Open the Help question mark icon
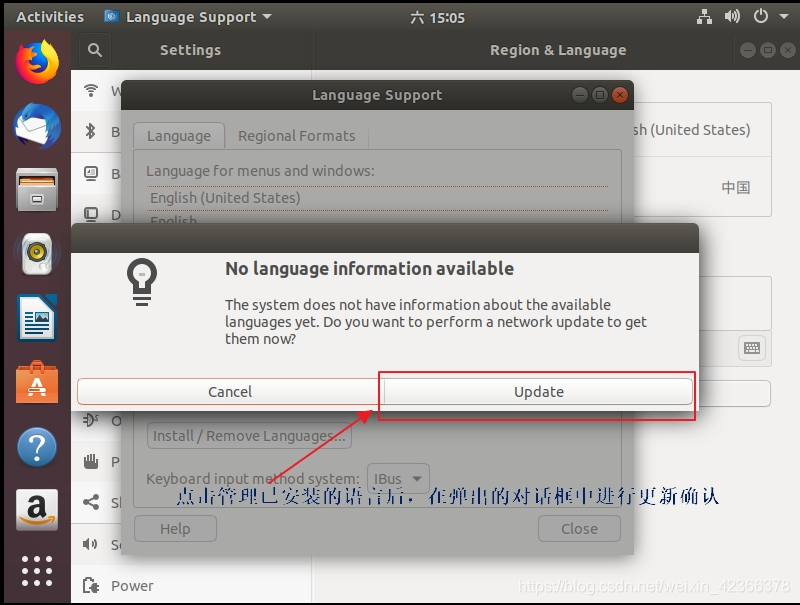The image size is (800, 605). (37, 447)
